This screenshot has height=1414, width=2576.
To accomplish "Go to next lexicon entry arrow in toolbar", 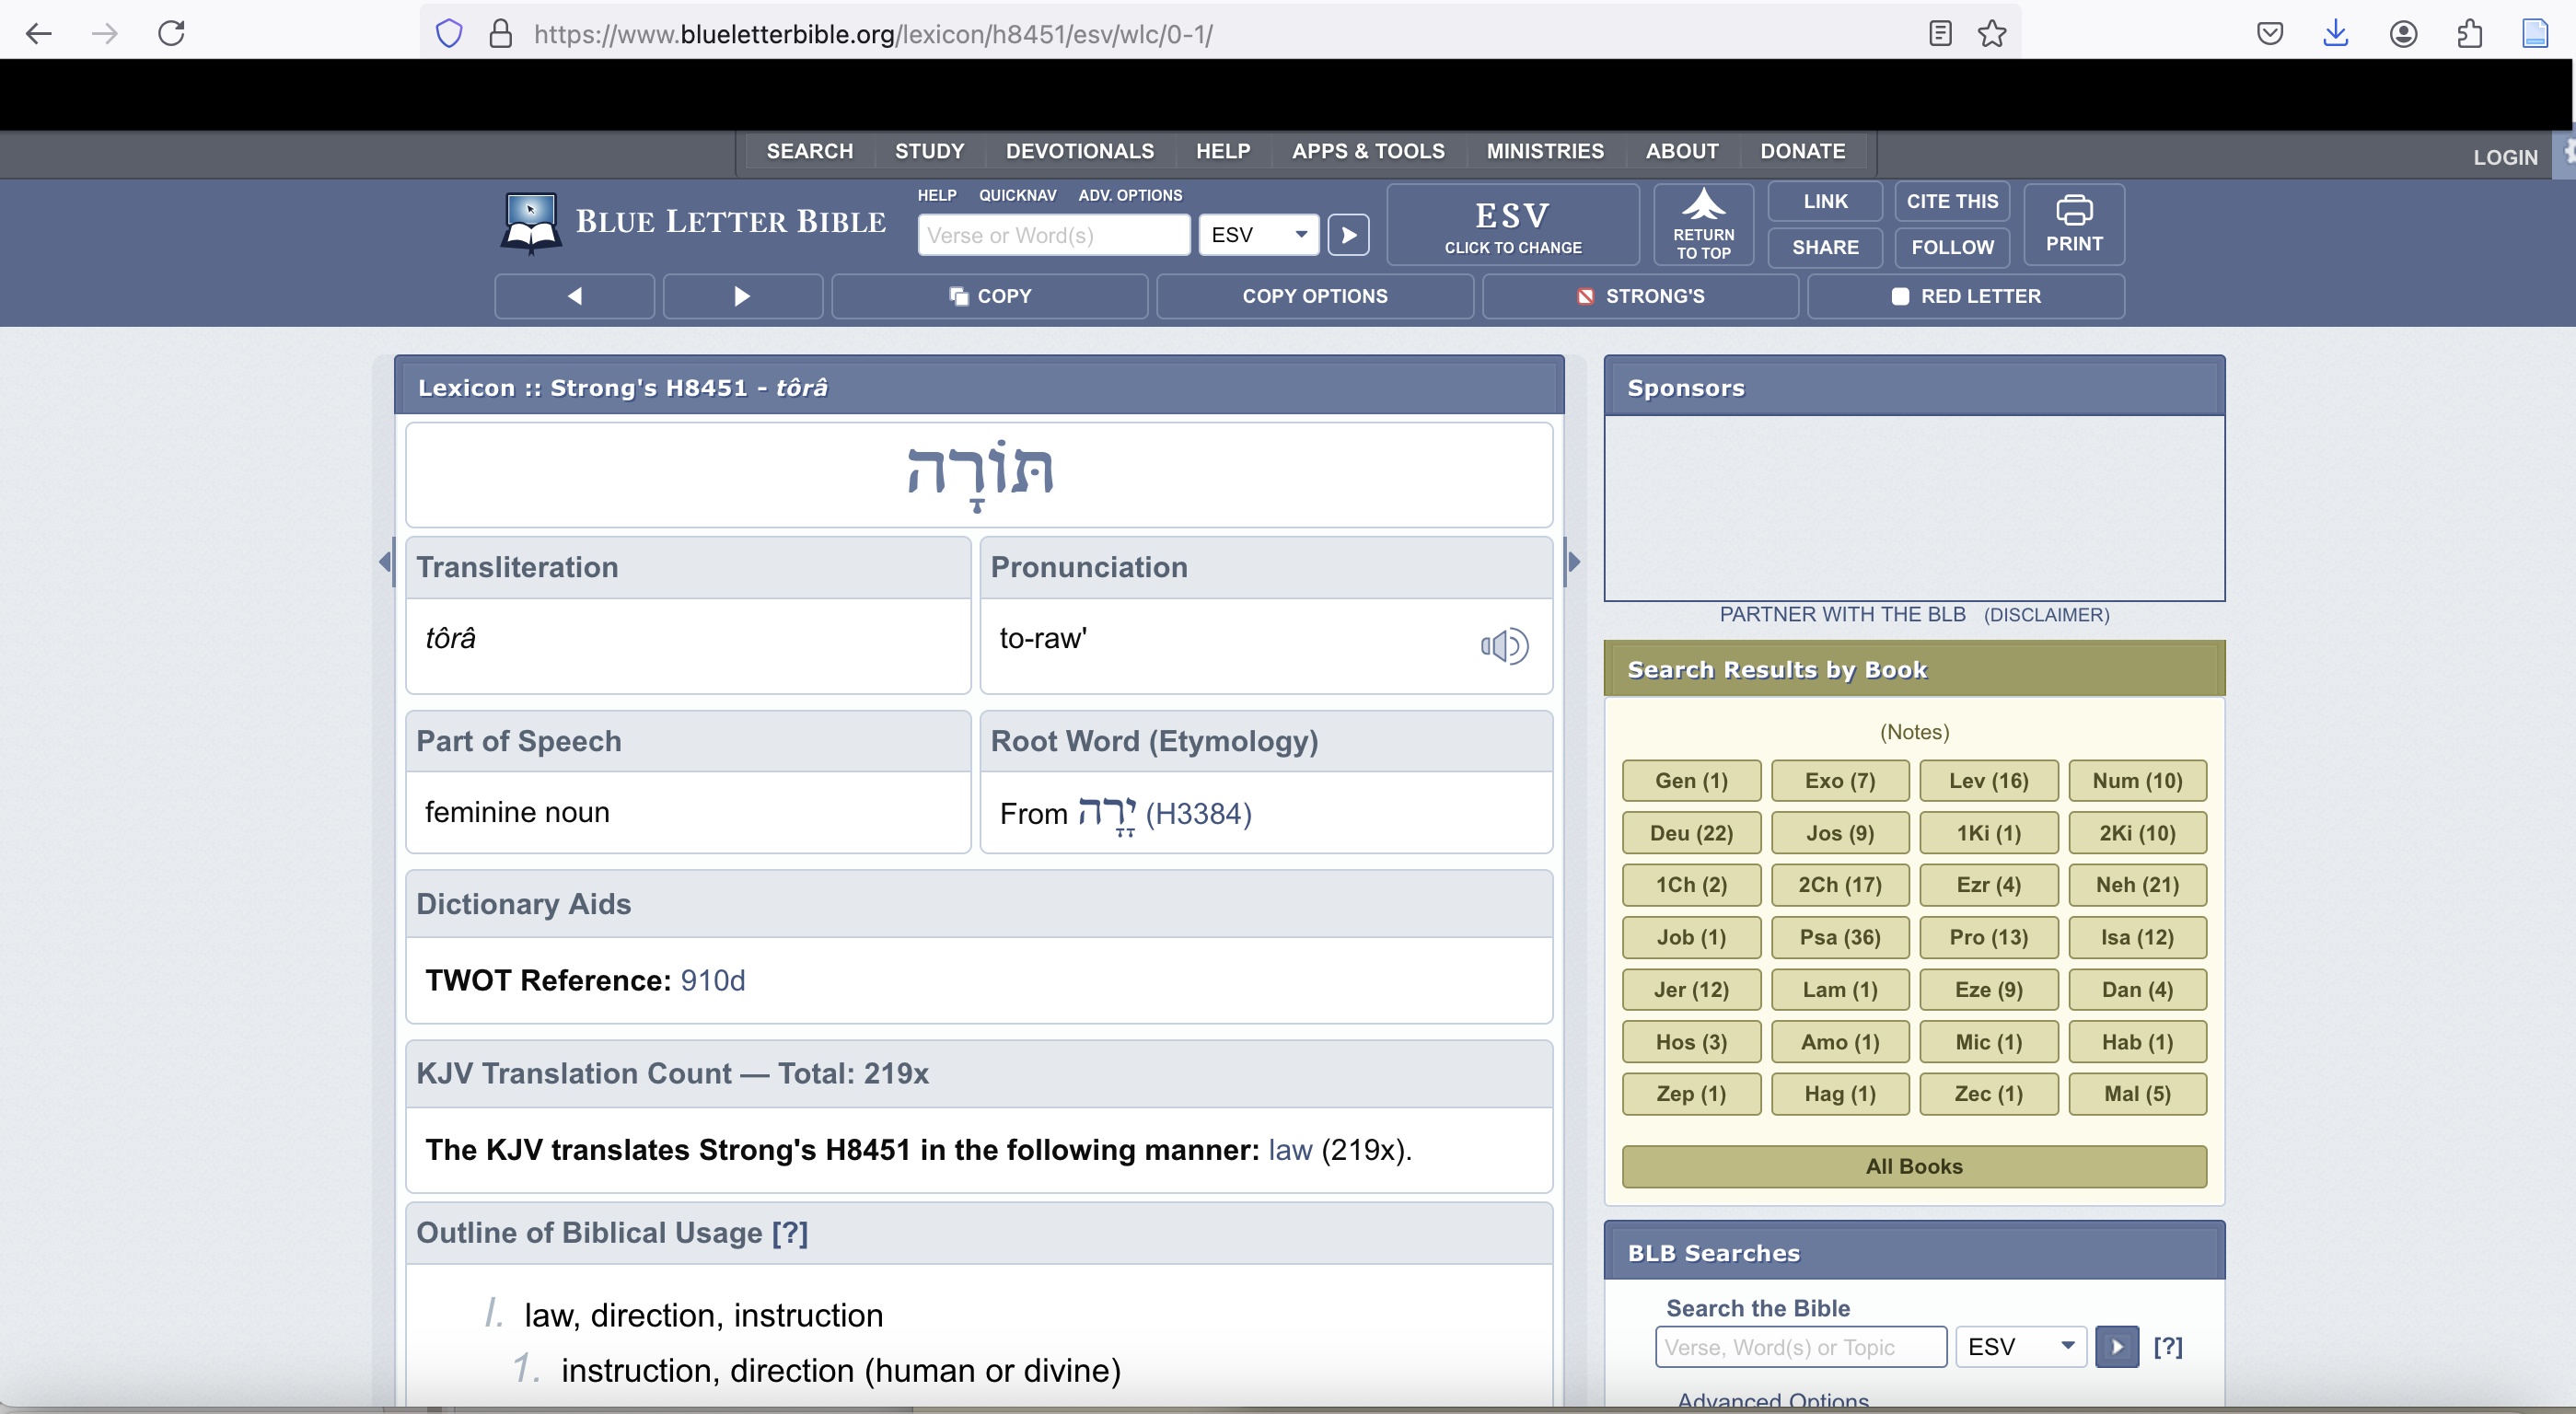I will click(742, 296).
